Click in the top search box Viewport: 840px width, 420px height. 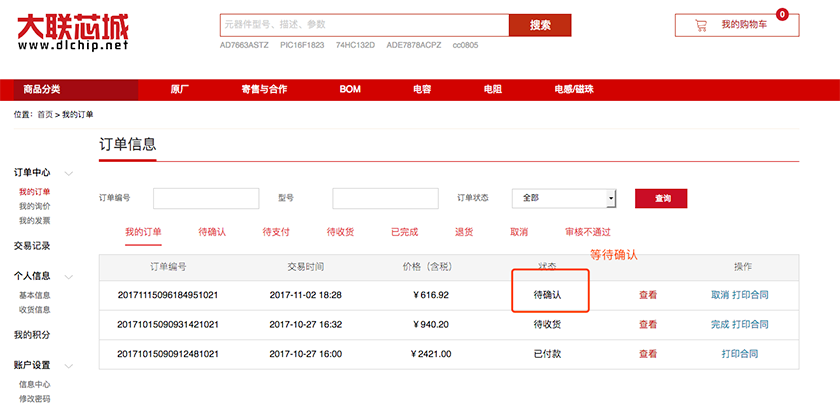364,25
